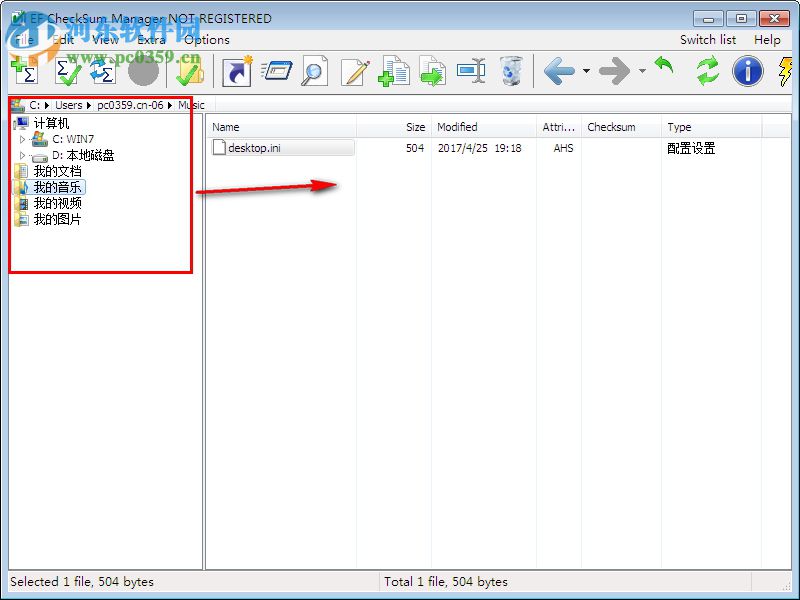Viewport: 800px width, 600px height.
Task: Open the Extra menu
Action: pos(148,40)
